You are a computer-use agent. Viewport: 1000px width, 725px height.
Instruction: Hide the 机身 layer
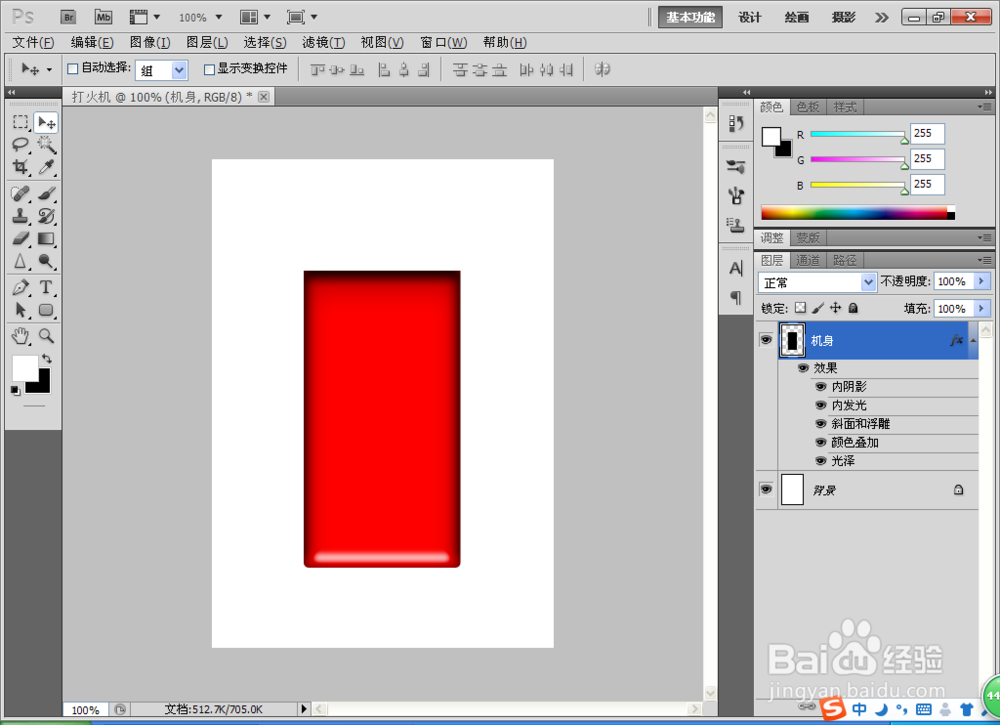[x=766, y=340]
